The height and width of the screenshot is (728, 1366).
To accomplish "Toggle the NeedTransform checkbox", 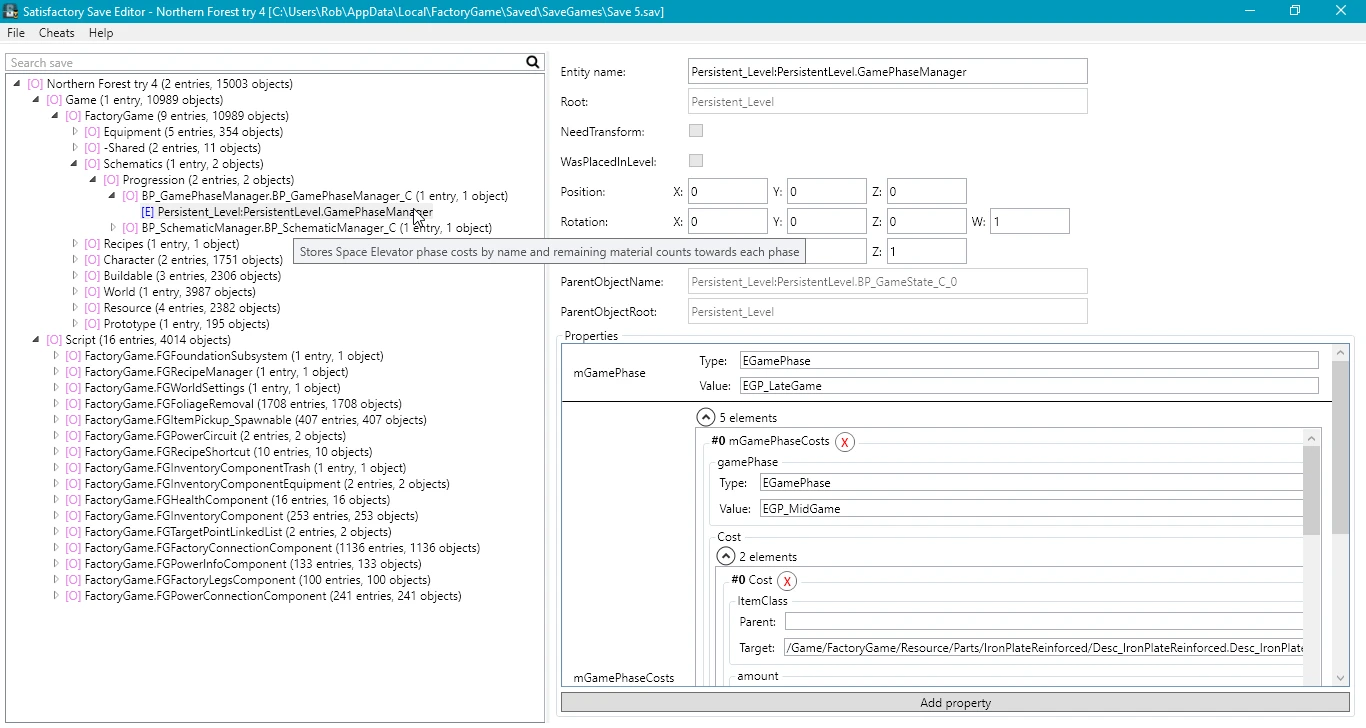I will coord(696,131).
